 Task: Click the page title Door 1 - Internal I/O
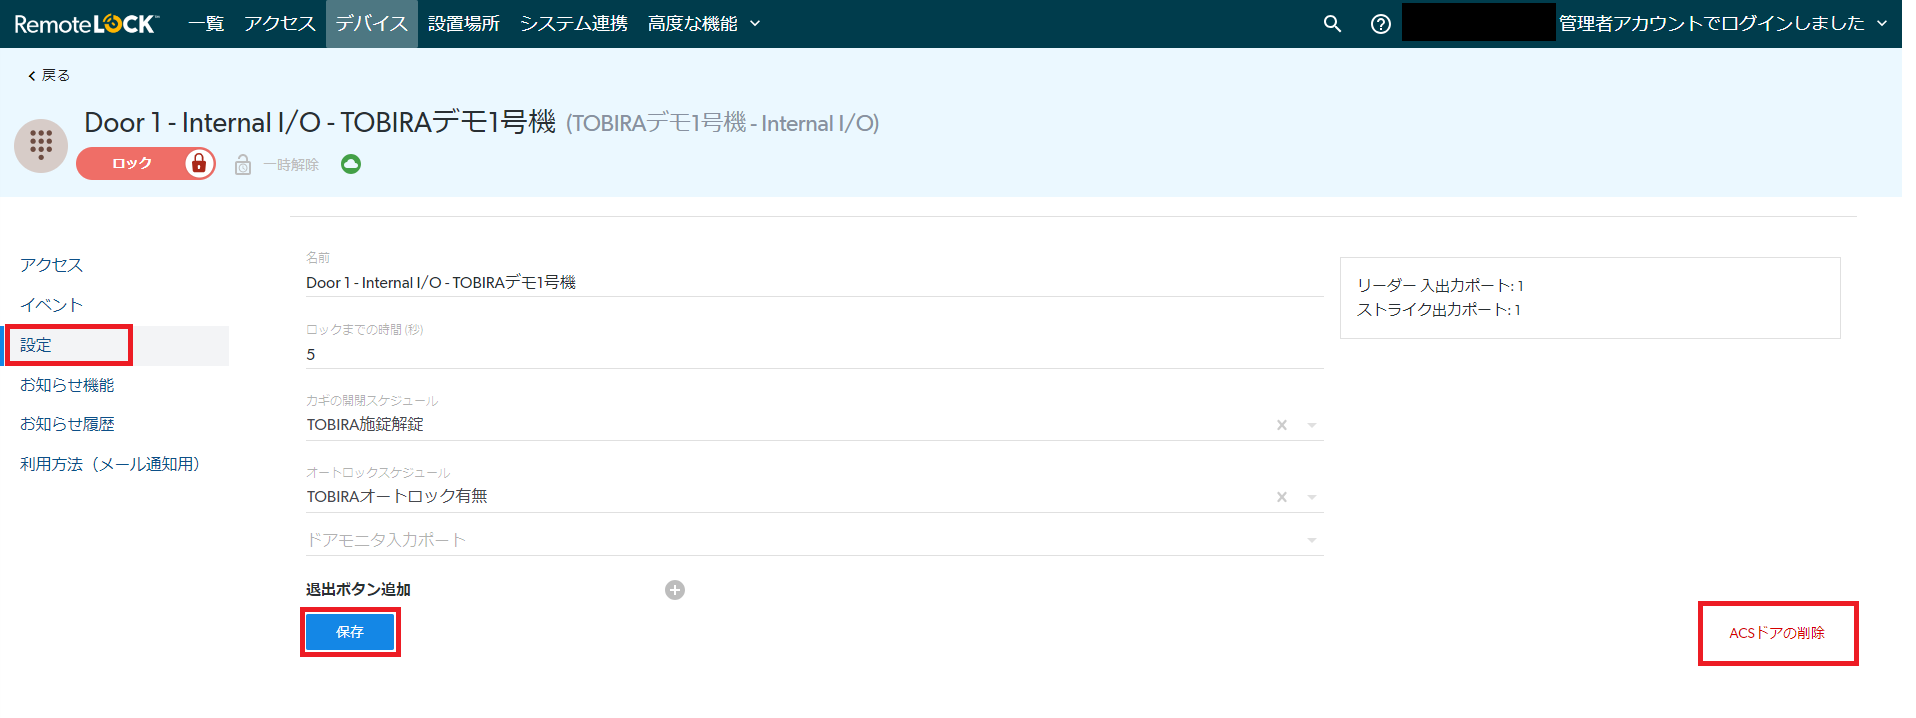(320, 123)
